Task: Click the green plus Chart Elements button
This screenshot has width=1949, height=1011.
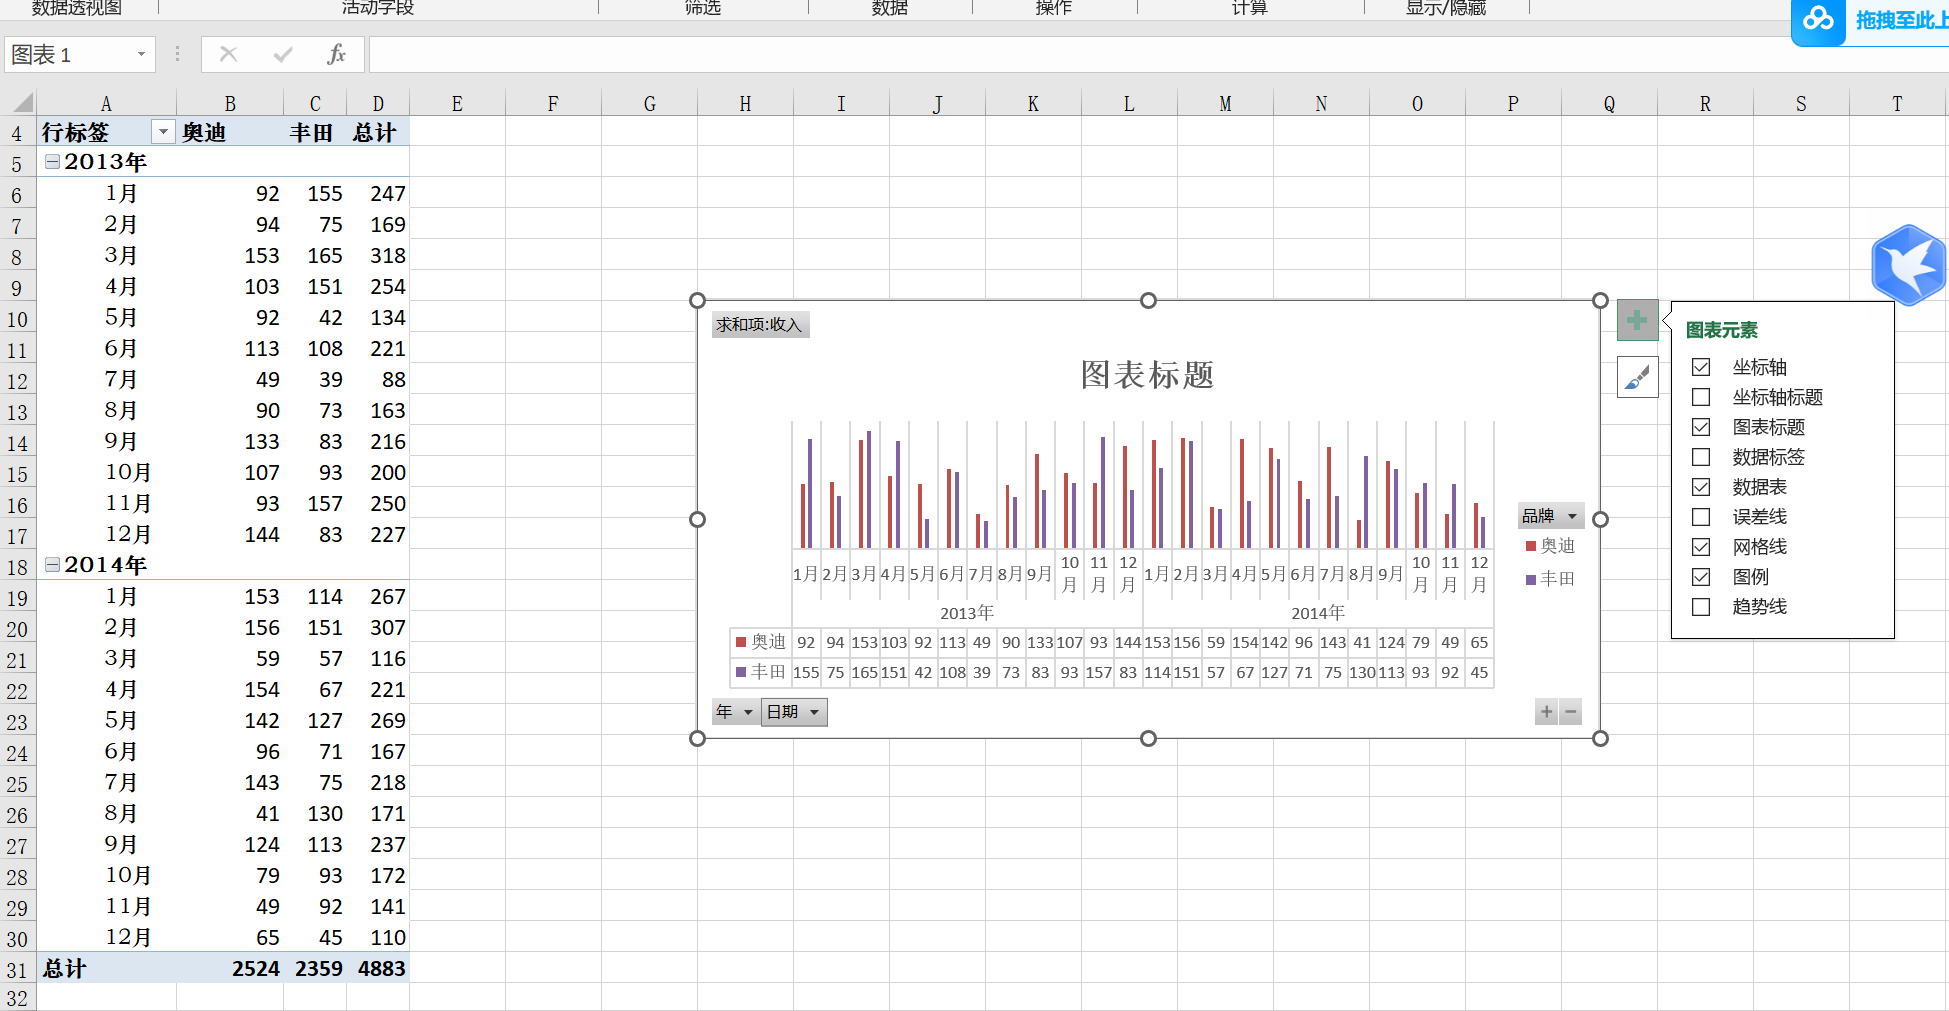Action: pyautogui.click(x=1637, y=320)
